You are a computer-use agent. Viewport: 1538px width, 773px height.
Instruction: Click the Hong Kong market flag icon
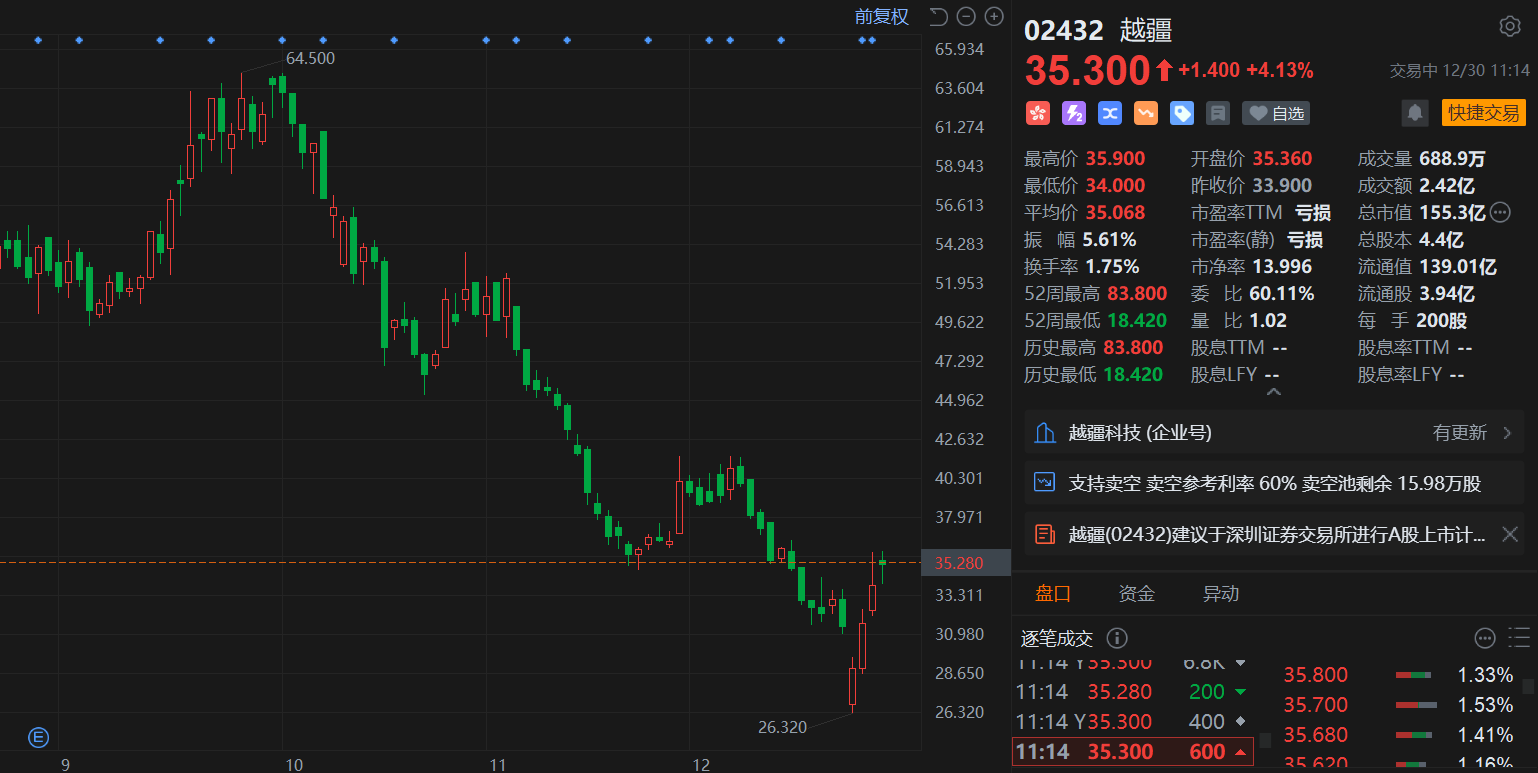1038,113
